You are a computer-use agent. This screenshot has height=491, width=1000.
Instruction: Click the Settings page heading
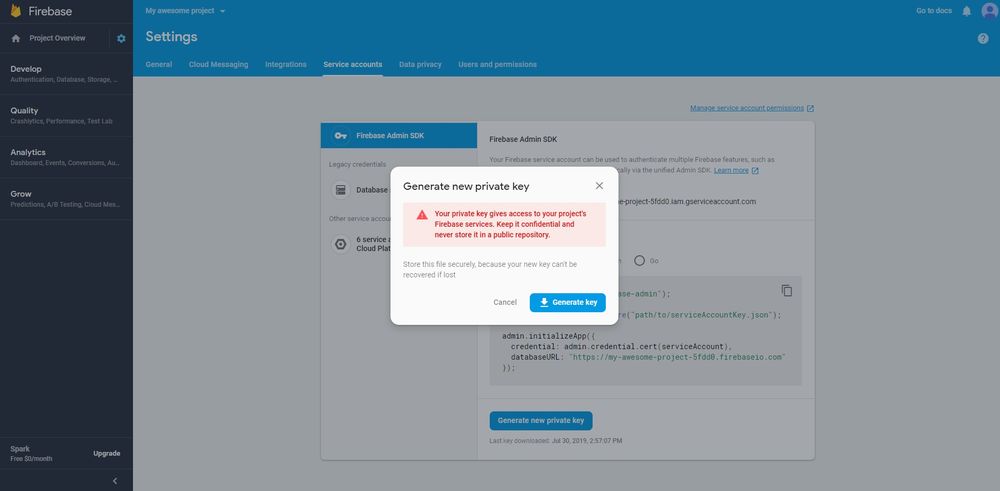(x=171, y=36)
